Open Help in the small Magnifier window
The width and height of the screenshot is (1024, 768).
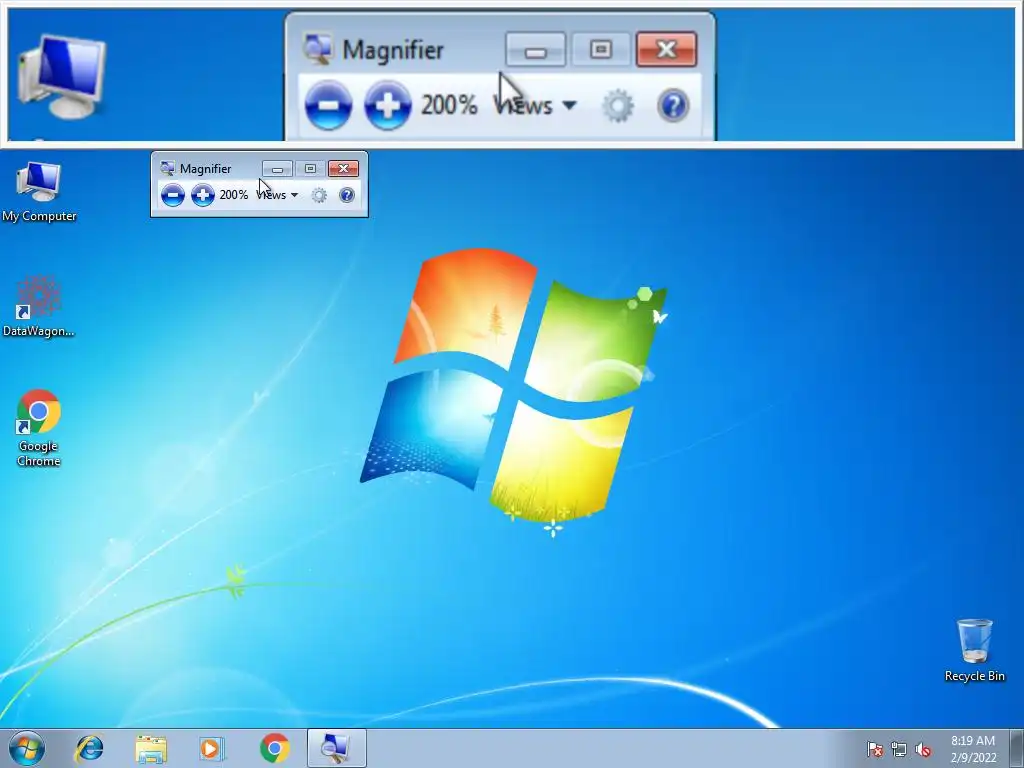pyautogui.click(x=347, y=195)
